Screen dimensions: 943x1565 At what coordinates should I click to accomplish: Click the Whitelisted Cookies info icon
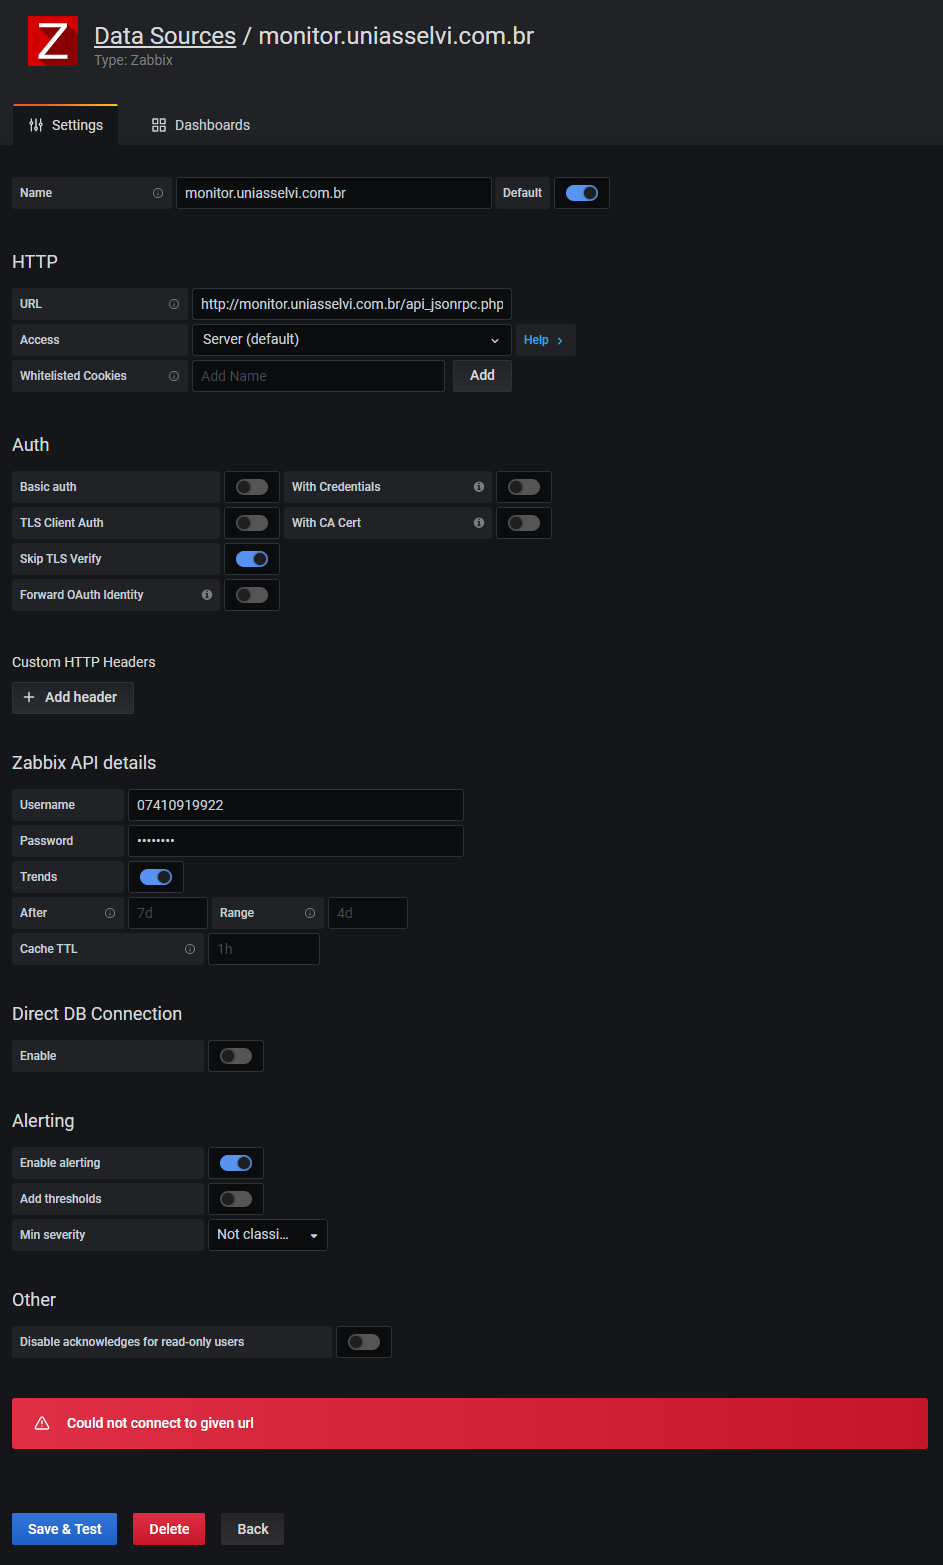click(174, 376)
